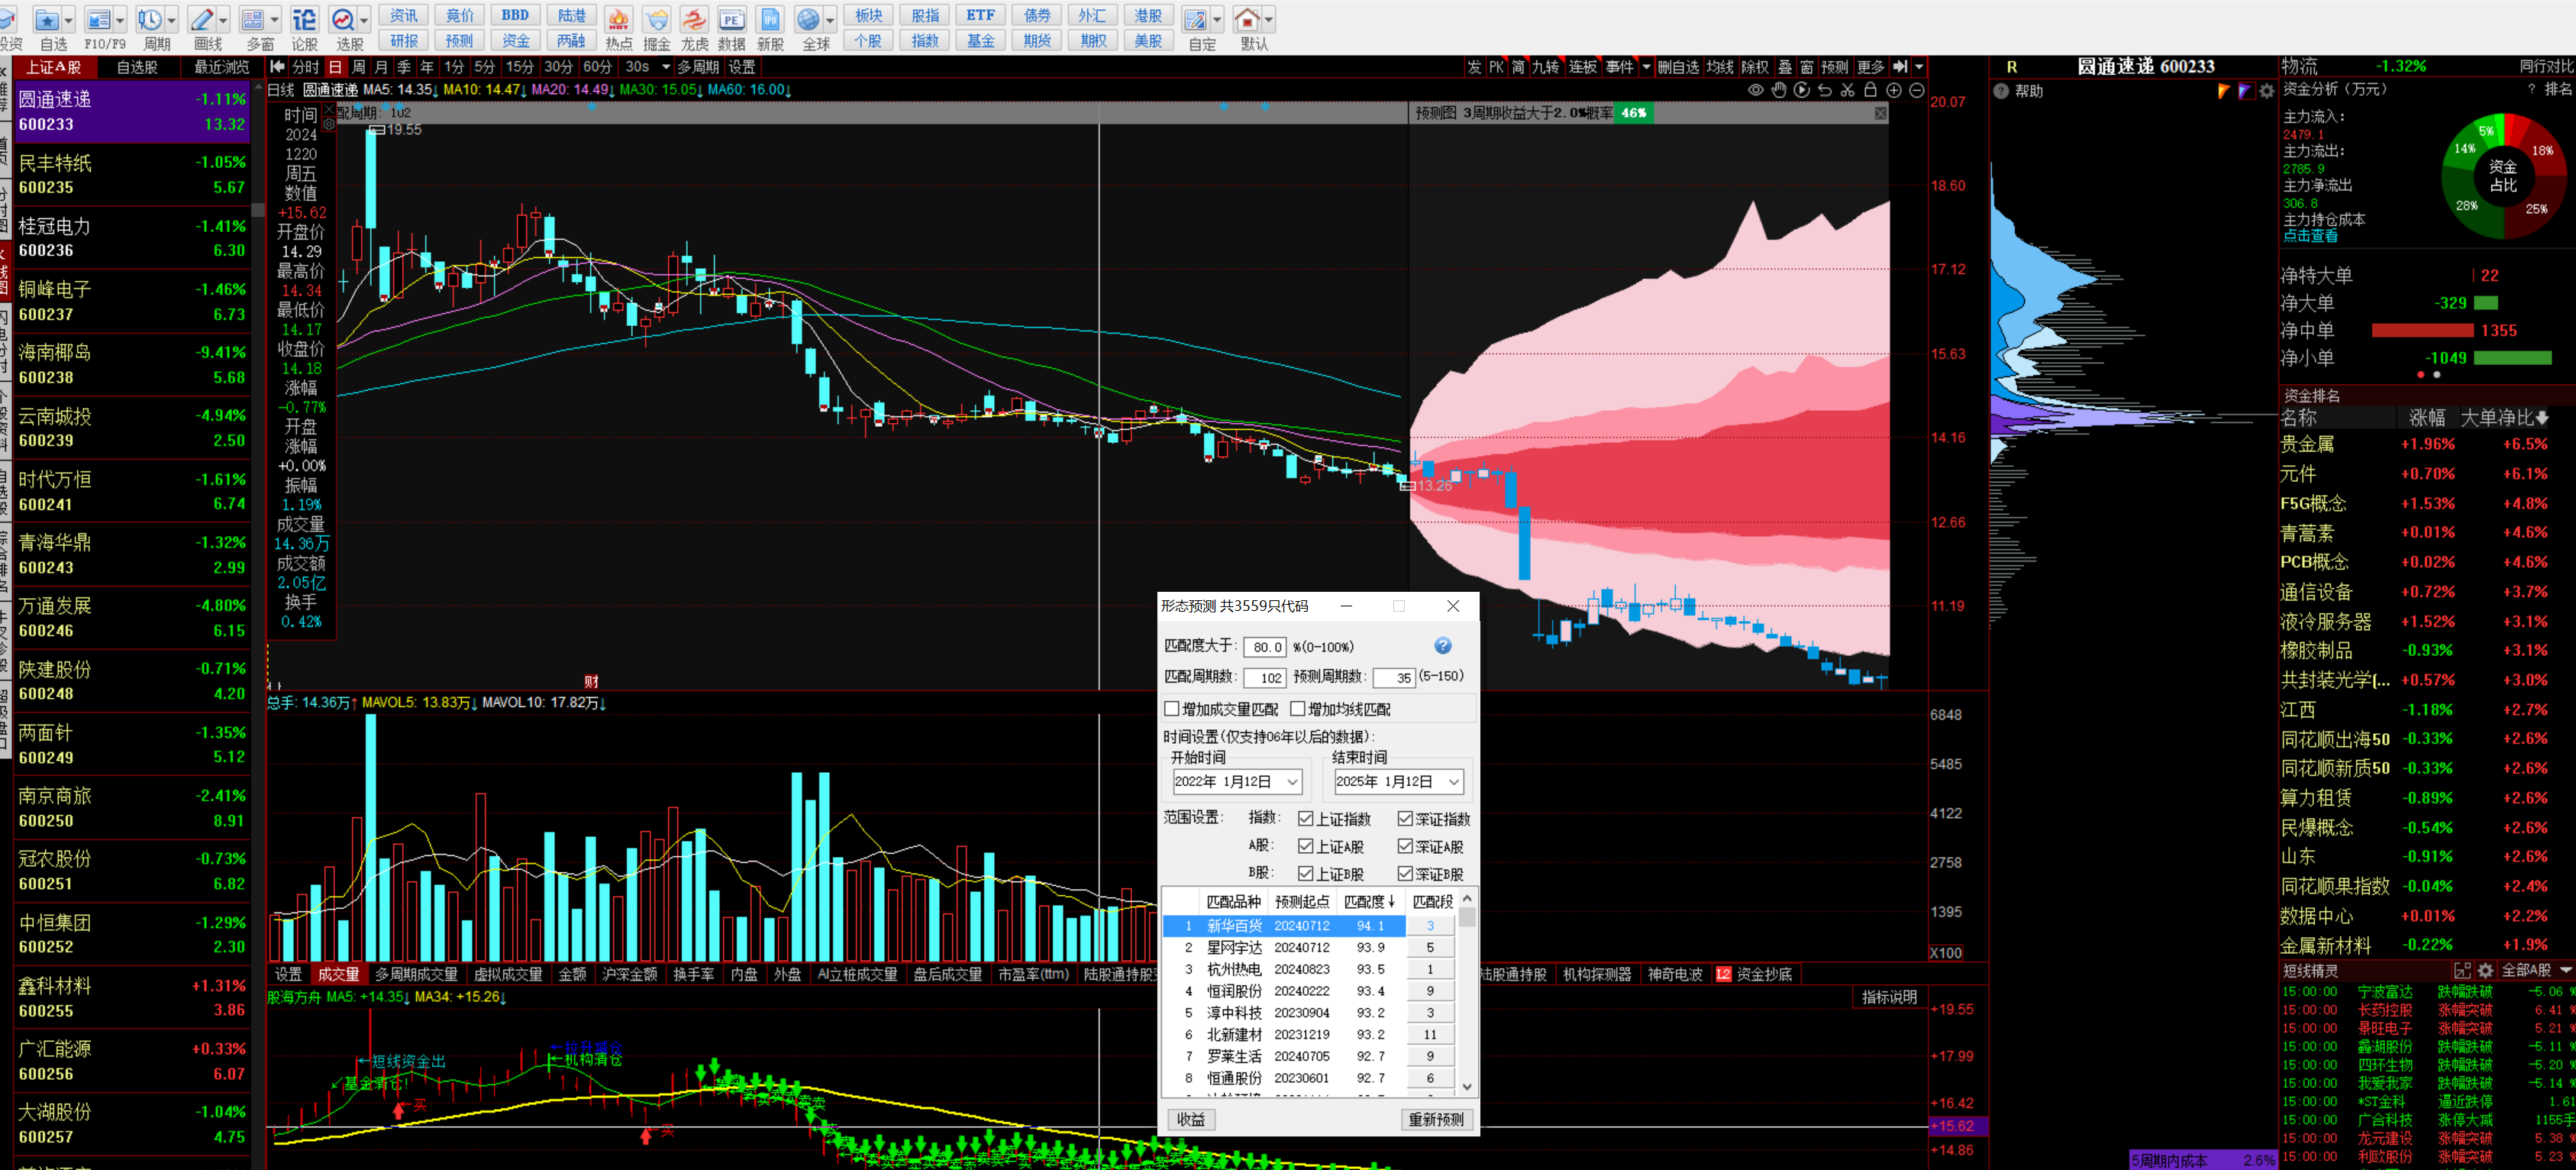Click the scissors icon above chart
Image resolution: width=2576 pixels, height=1170 pixels.
coord(1847,90)
